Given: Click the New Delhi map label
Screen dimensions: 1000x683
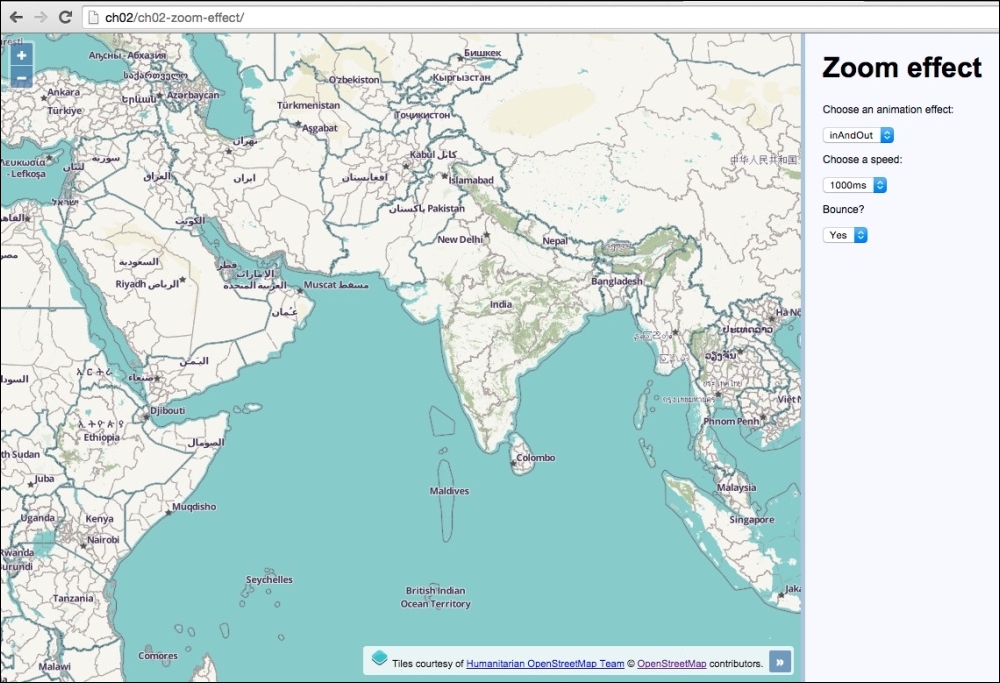Looking at the screenshot, I should click(x=460, y=240).
